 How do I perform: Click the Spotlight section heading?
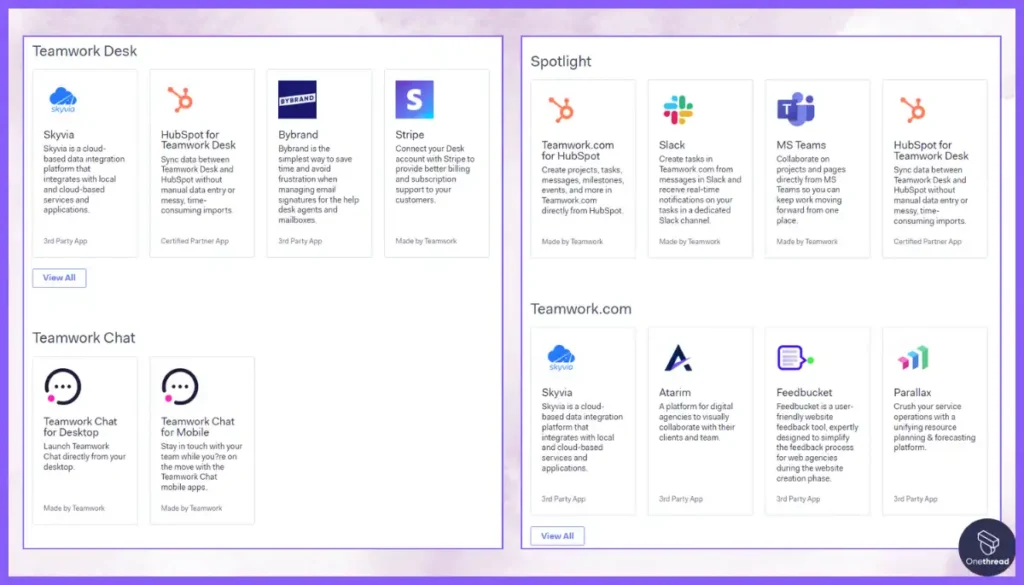(560, 61)
